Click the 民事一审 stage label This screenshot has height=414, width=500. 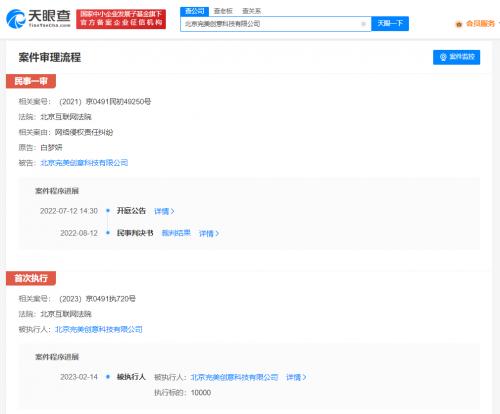[x=31, y=81]
